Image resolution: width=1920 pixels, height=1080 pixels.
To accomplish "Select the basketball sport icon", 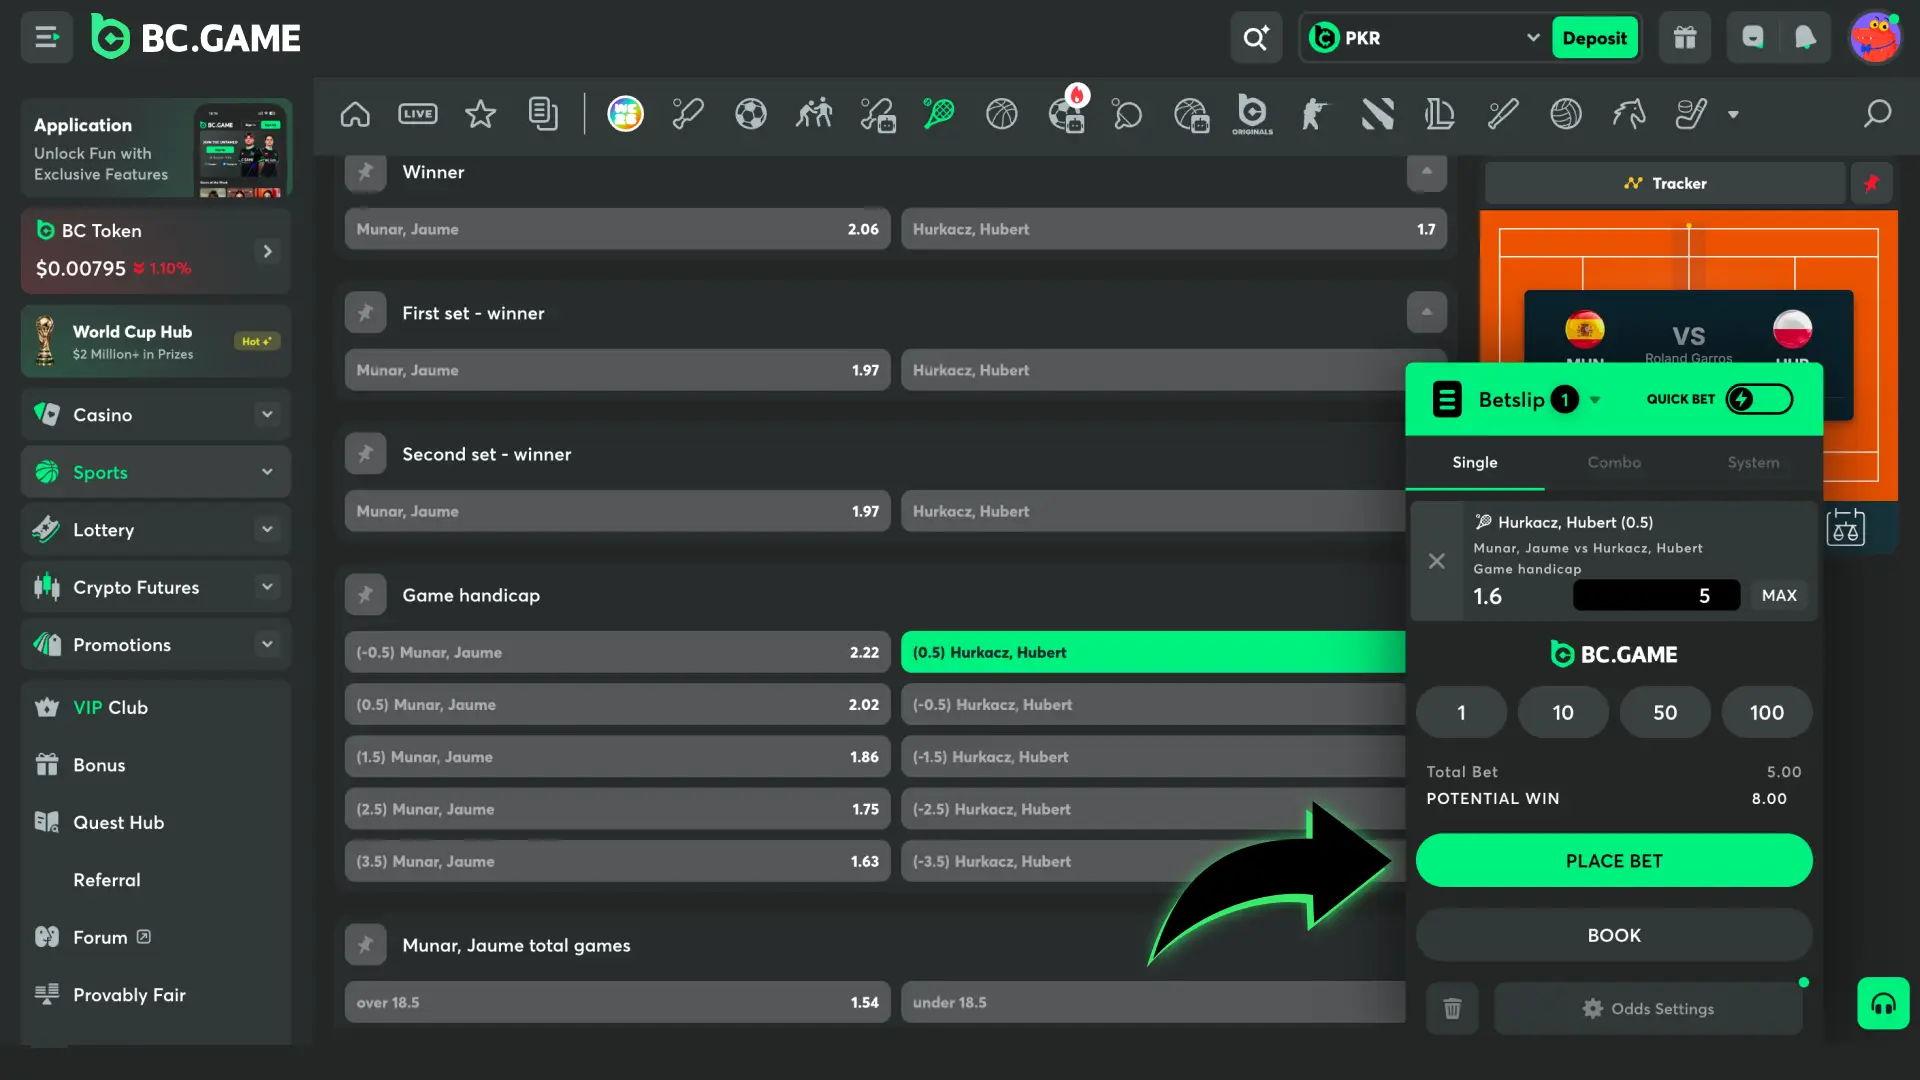I will tap(1002, 114).
